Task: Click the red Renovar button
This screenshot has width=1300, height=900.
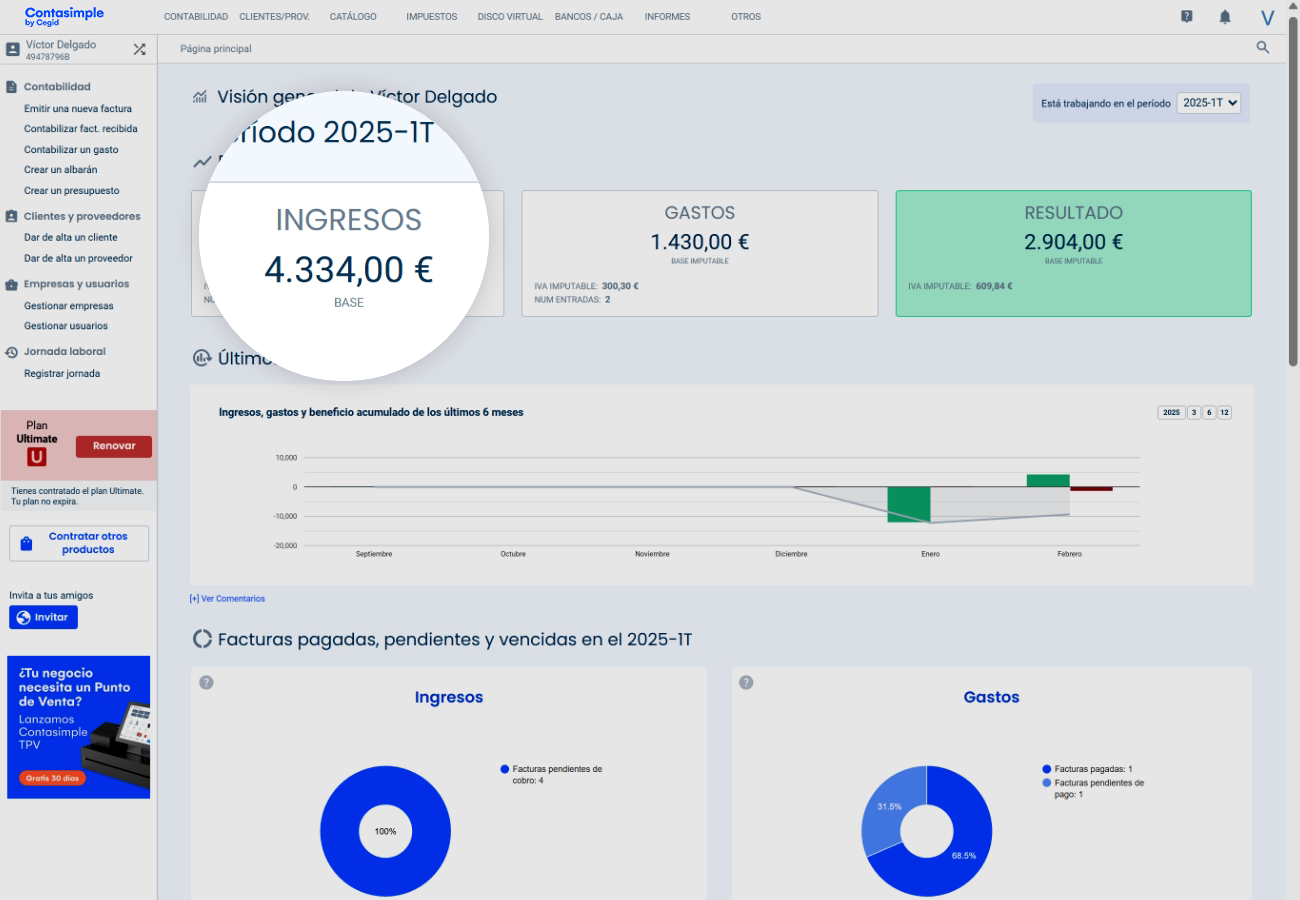Action: pyautogui.click(x=114, y=446)
